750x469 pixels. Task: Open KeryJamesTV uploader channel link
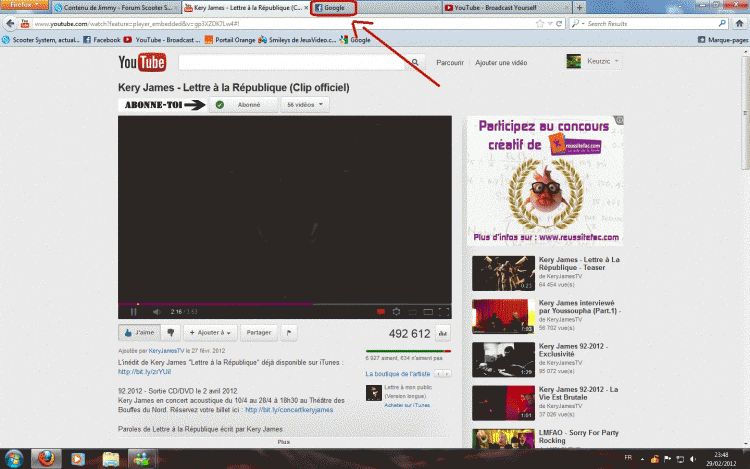tap(166, 351)
